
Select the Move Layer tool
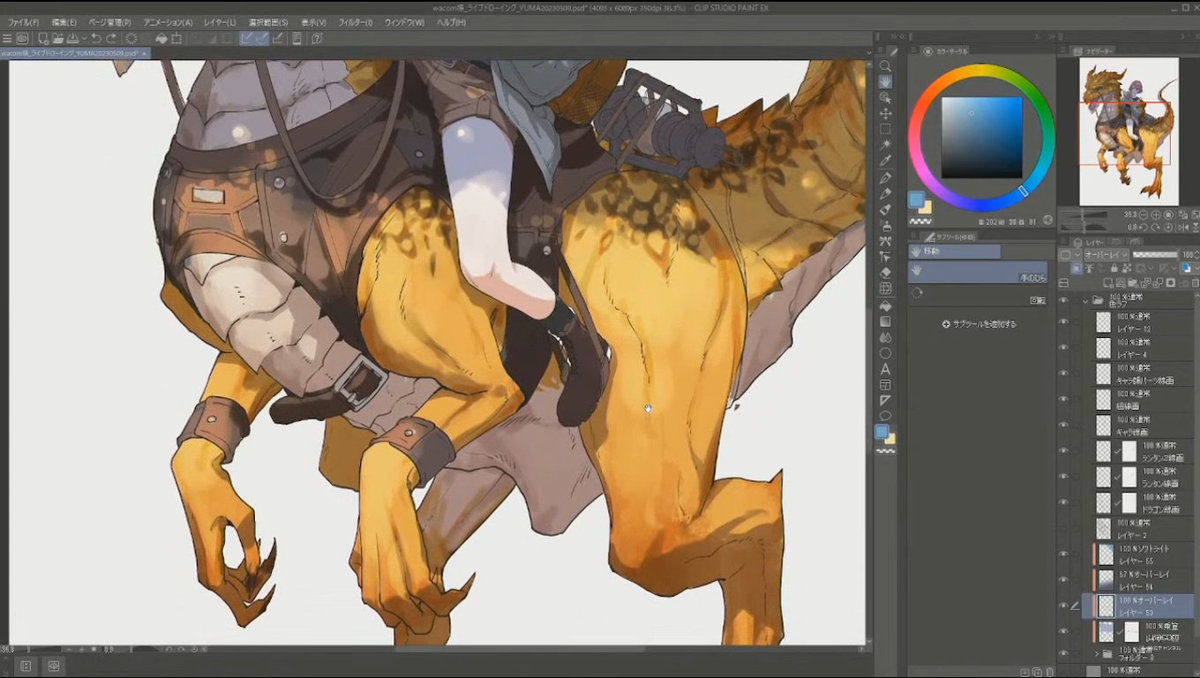pyautogui.click(x=886, y=113)
